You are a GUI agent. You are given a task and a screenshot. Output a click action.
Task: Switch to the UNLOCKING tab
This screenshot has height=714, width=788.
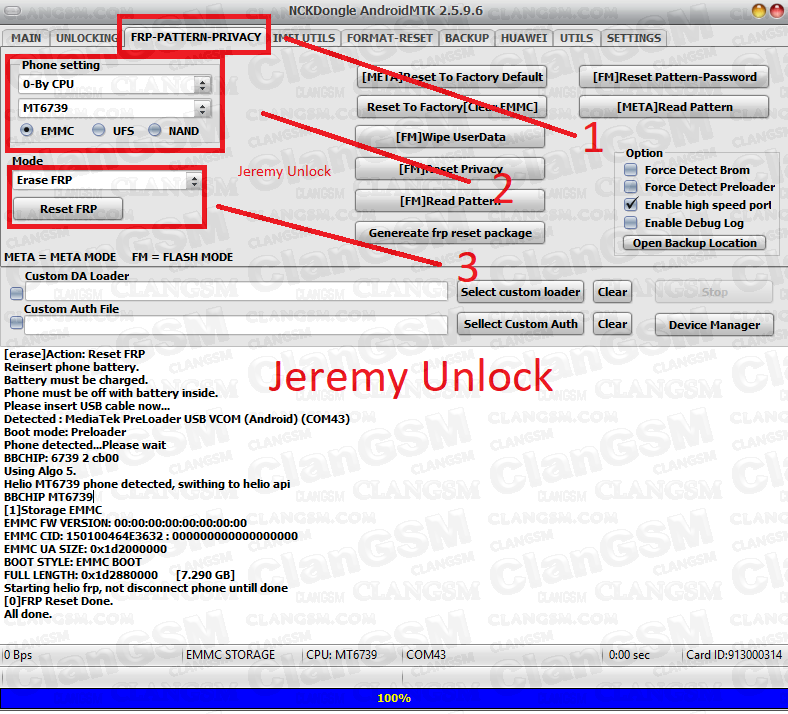[x=86, y=38]
